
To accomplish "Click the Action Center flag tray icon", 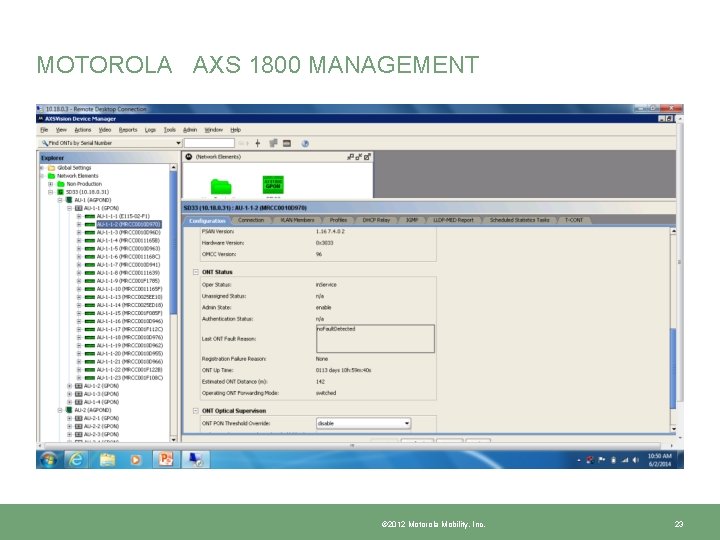I will pos(602,460).
